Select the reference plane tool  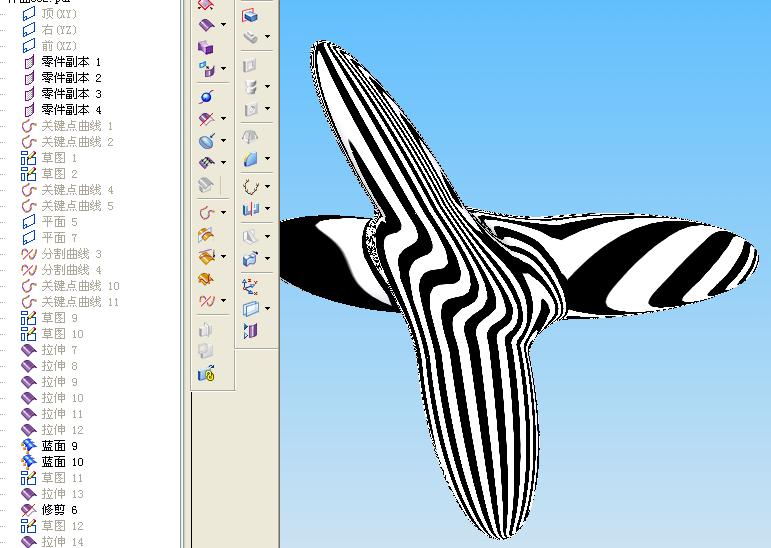point(251,308)
